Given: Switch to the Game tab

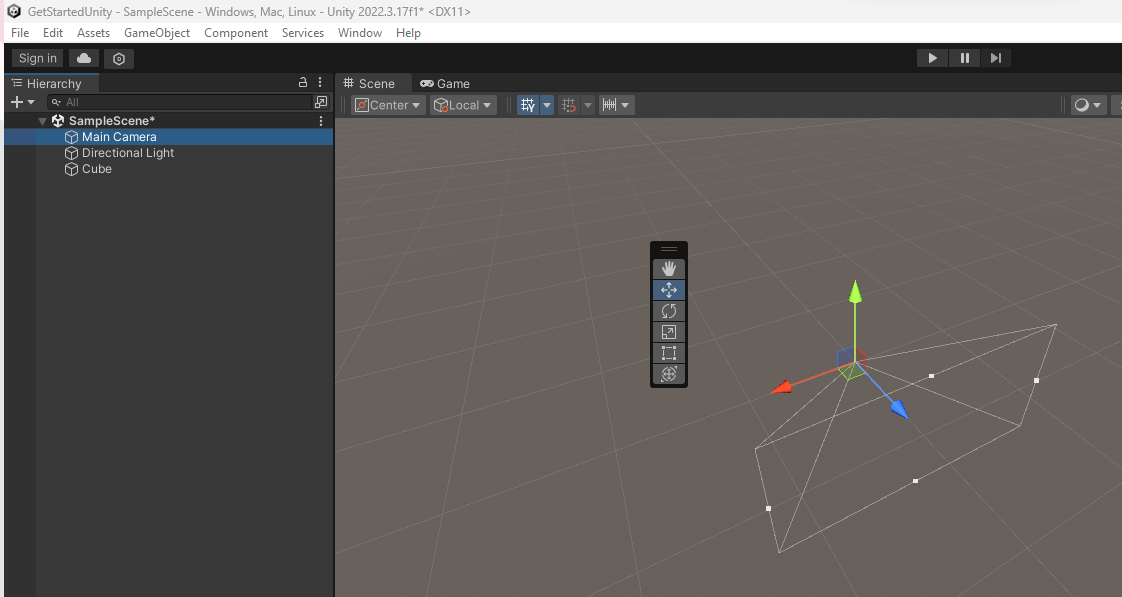Looking at the screenshot, I should click(x=445, y=83).
